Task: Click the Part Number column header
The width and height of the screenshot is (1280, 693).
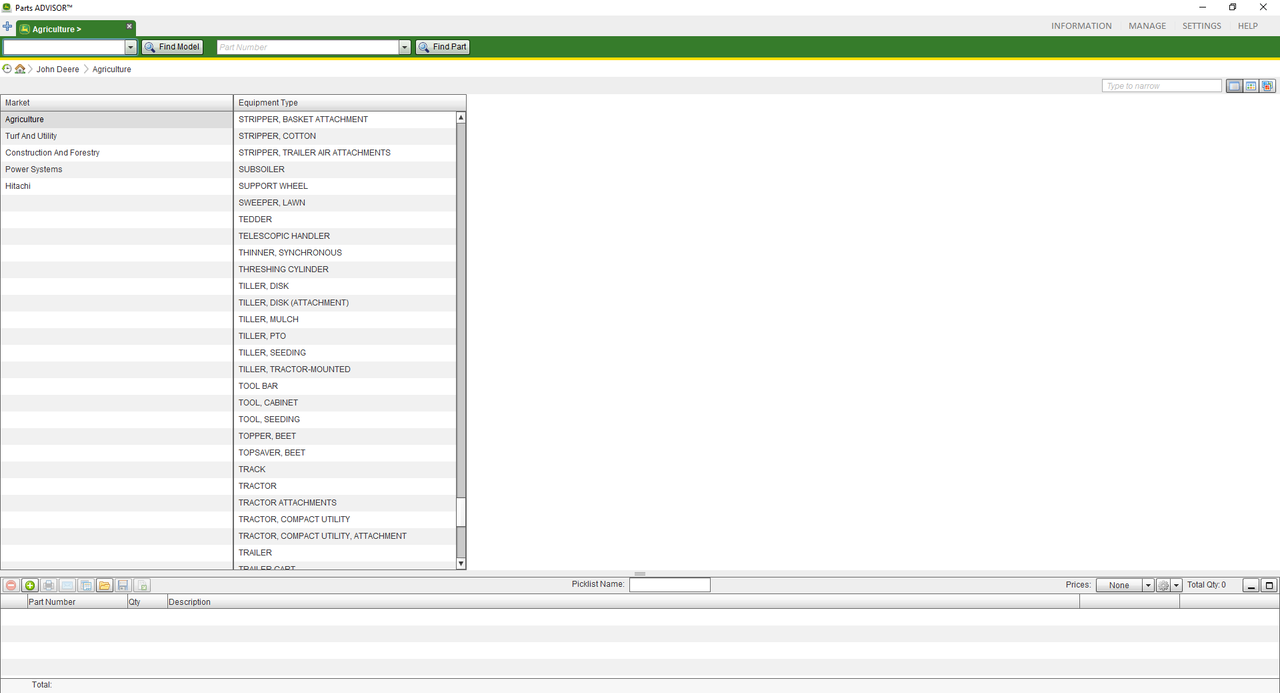Action: pos(76,602)
